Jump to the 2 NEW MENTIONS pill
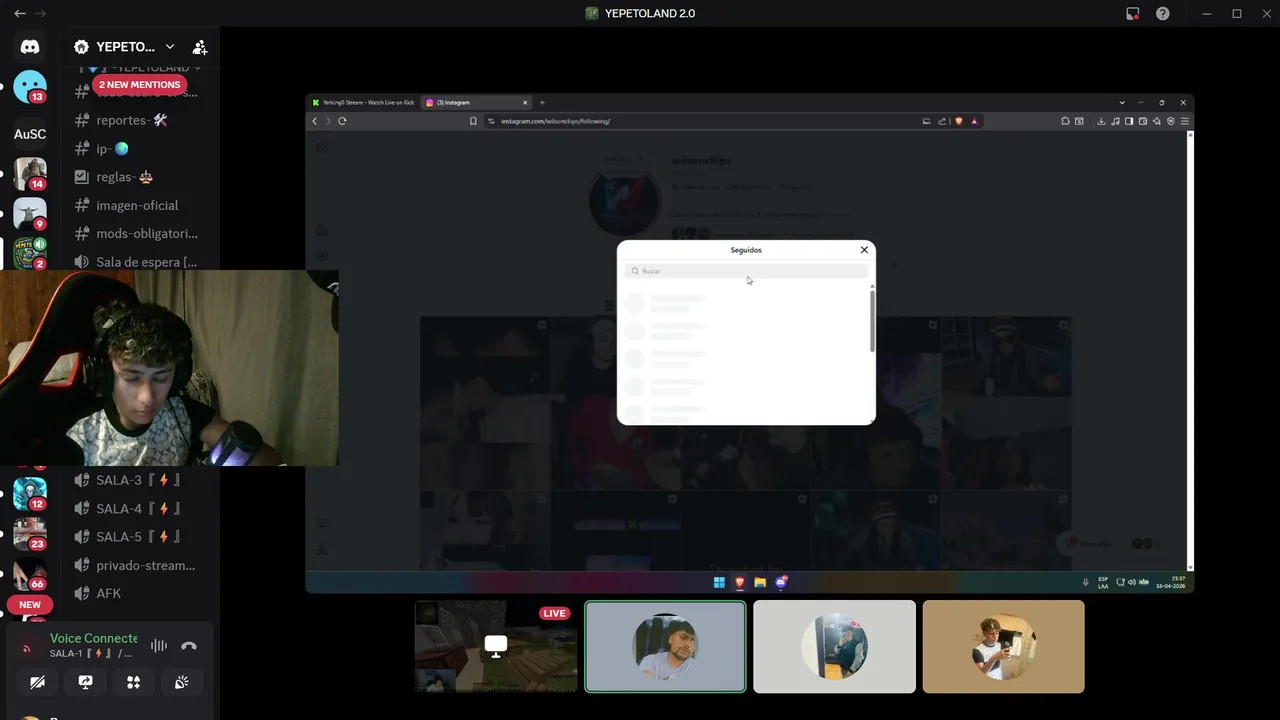Viewport: 1280px width, 720px height. coord(139,85)
